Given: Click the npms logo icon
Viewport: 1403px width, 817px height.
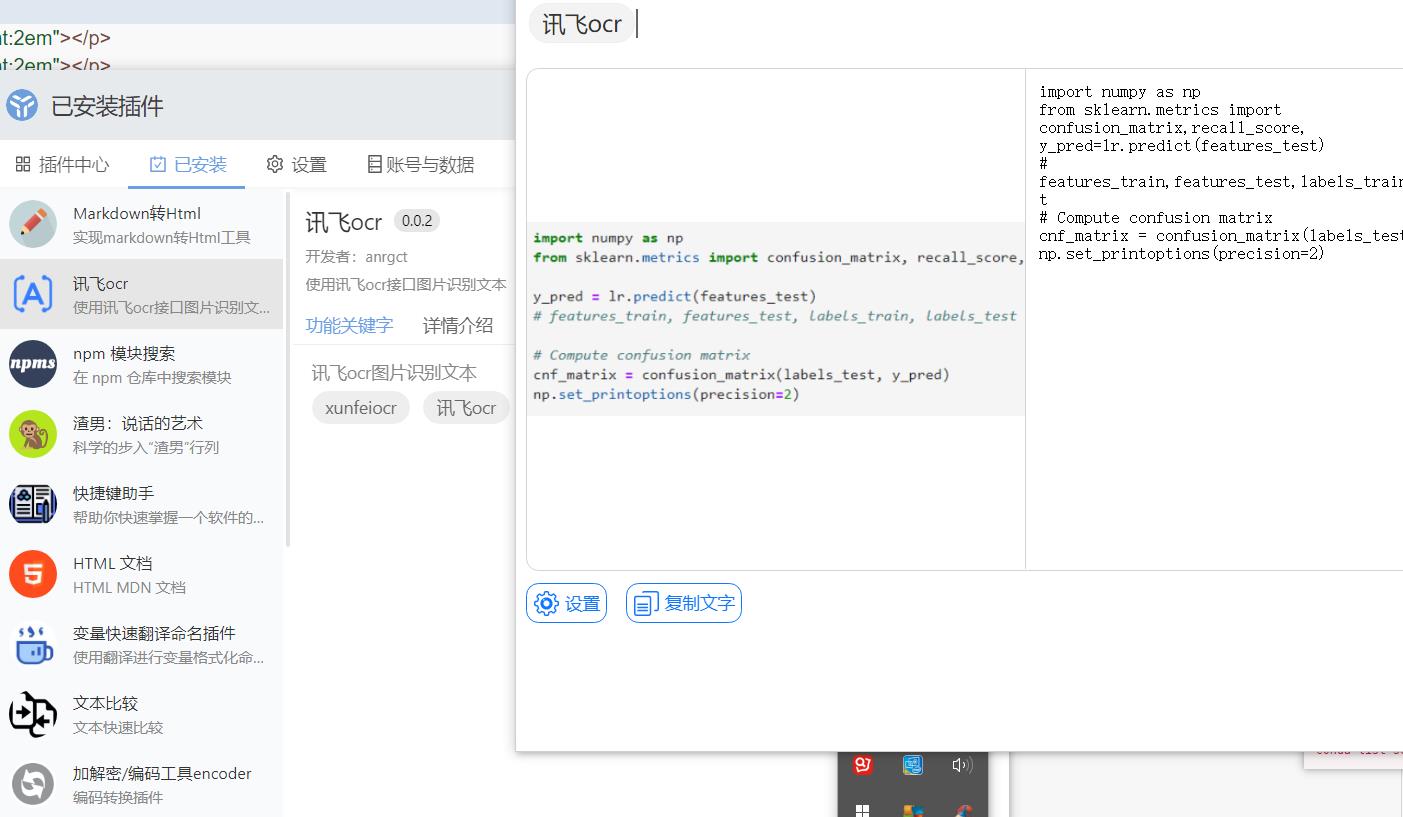Looking at the screenshot, I should (x=33, y=364).
